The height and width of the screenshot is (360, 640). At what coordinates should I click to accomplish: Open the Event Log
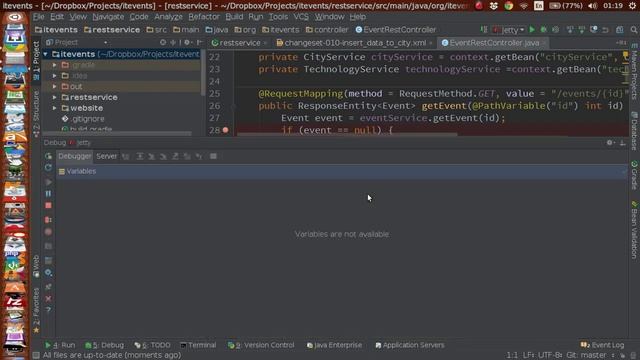point(602,345)
